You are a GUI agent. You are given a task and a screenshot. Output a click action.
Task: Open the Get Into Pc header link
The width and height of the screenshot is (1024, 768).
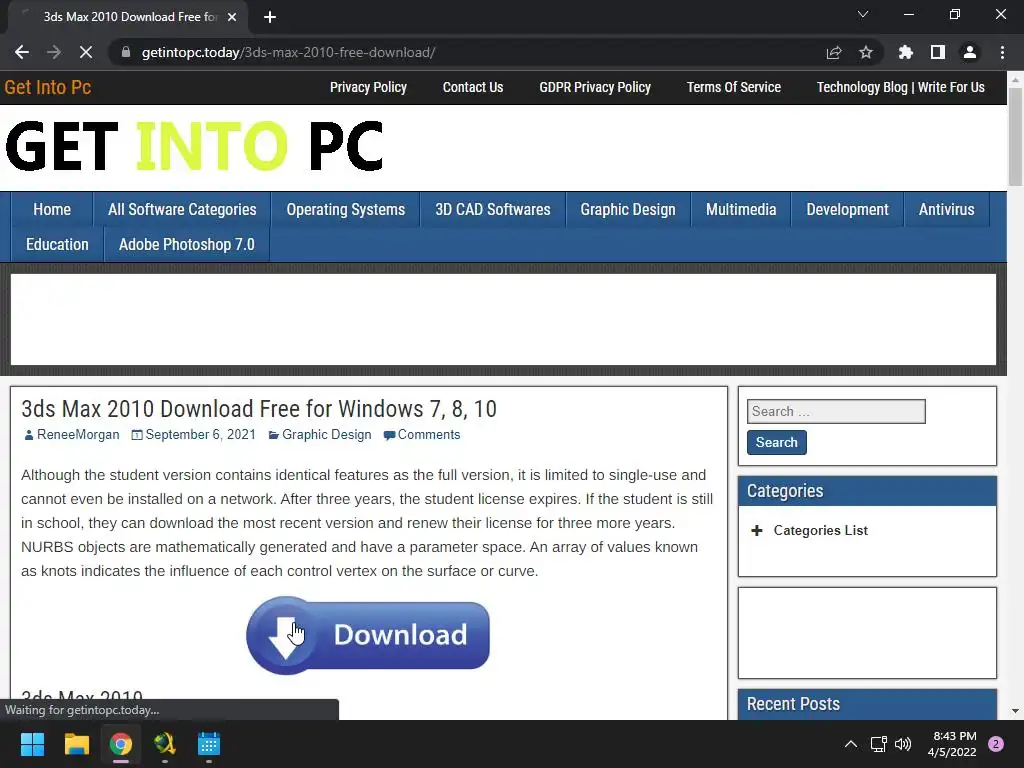(x=48, y=88)
